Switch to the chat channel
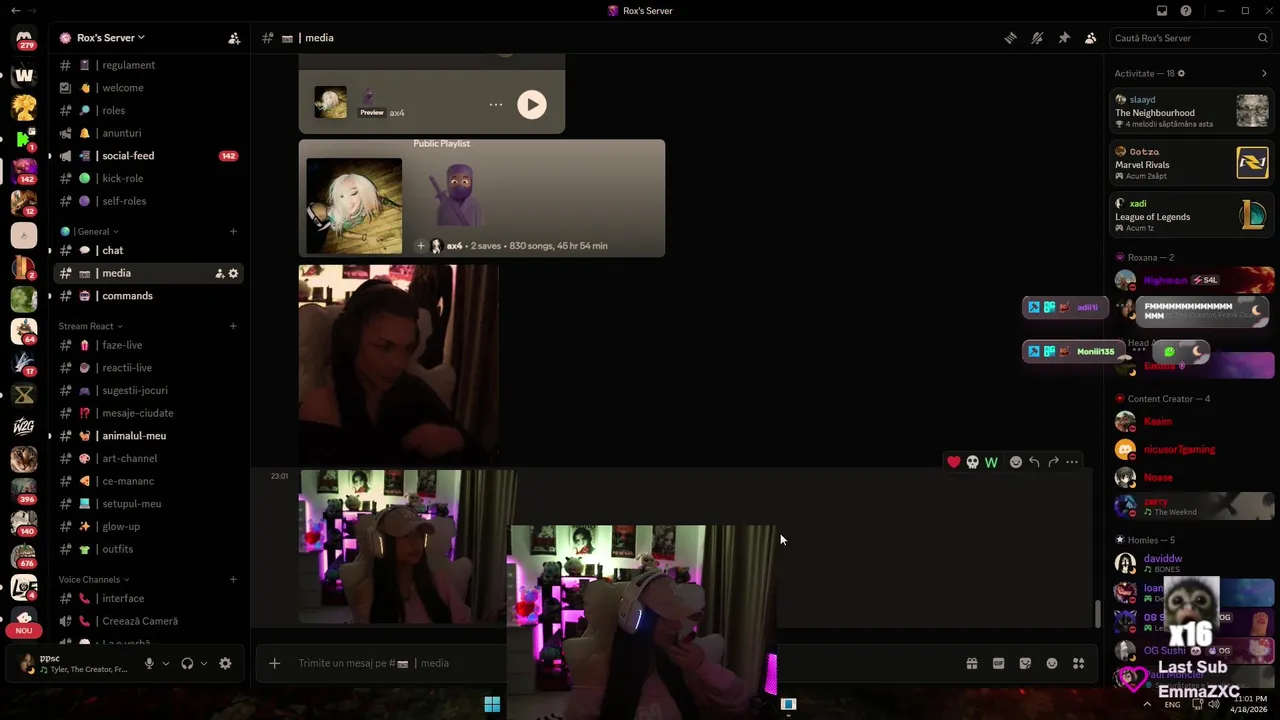 148,250
